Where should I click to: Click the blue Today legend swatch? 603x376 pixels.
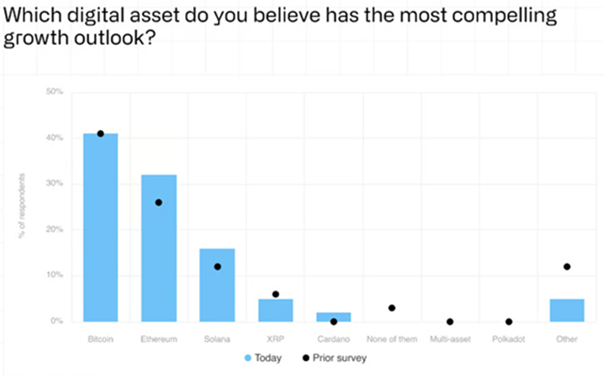point(248,358)
